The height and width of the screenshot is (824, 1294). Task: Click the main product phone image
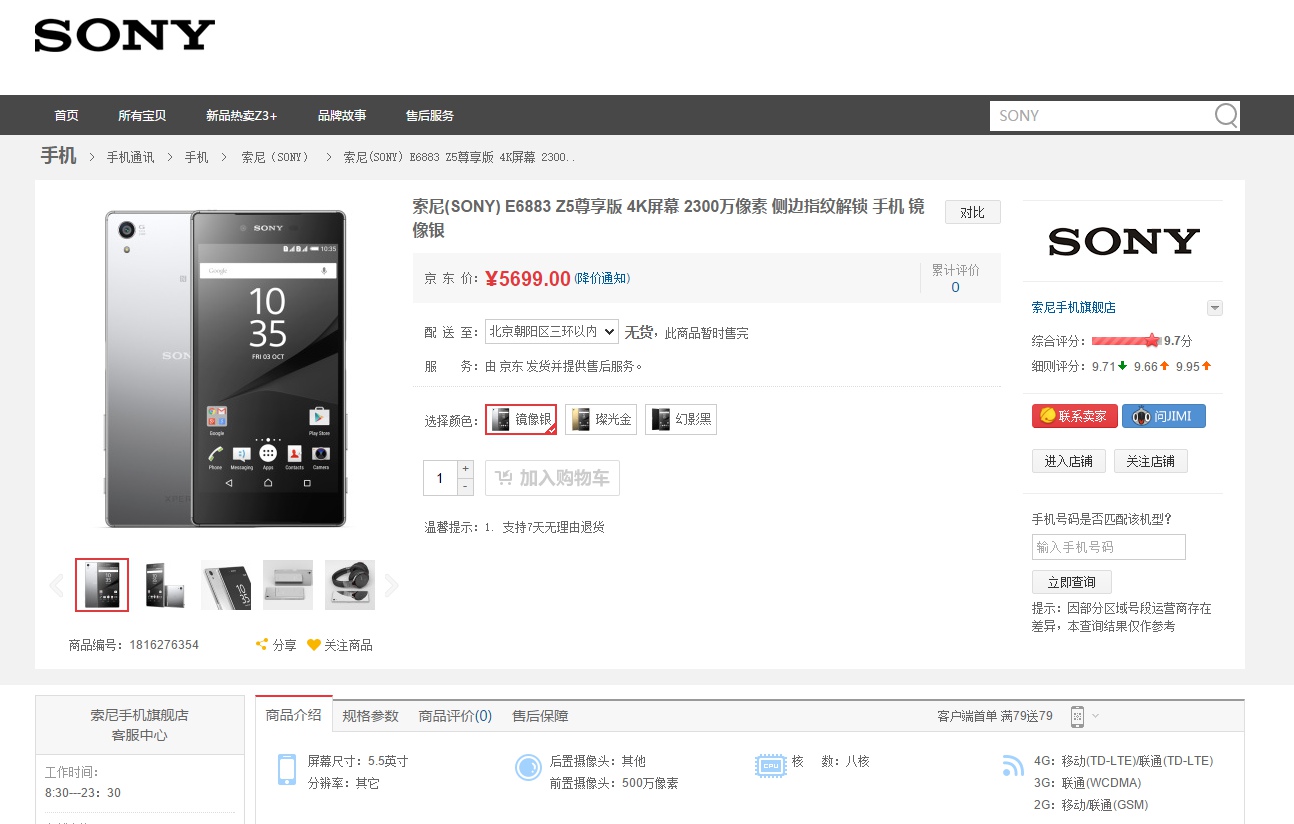point(226,368)
